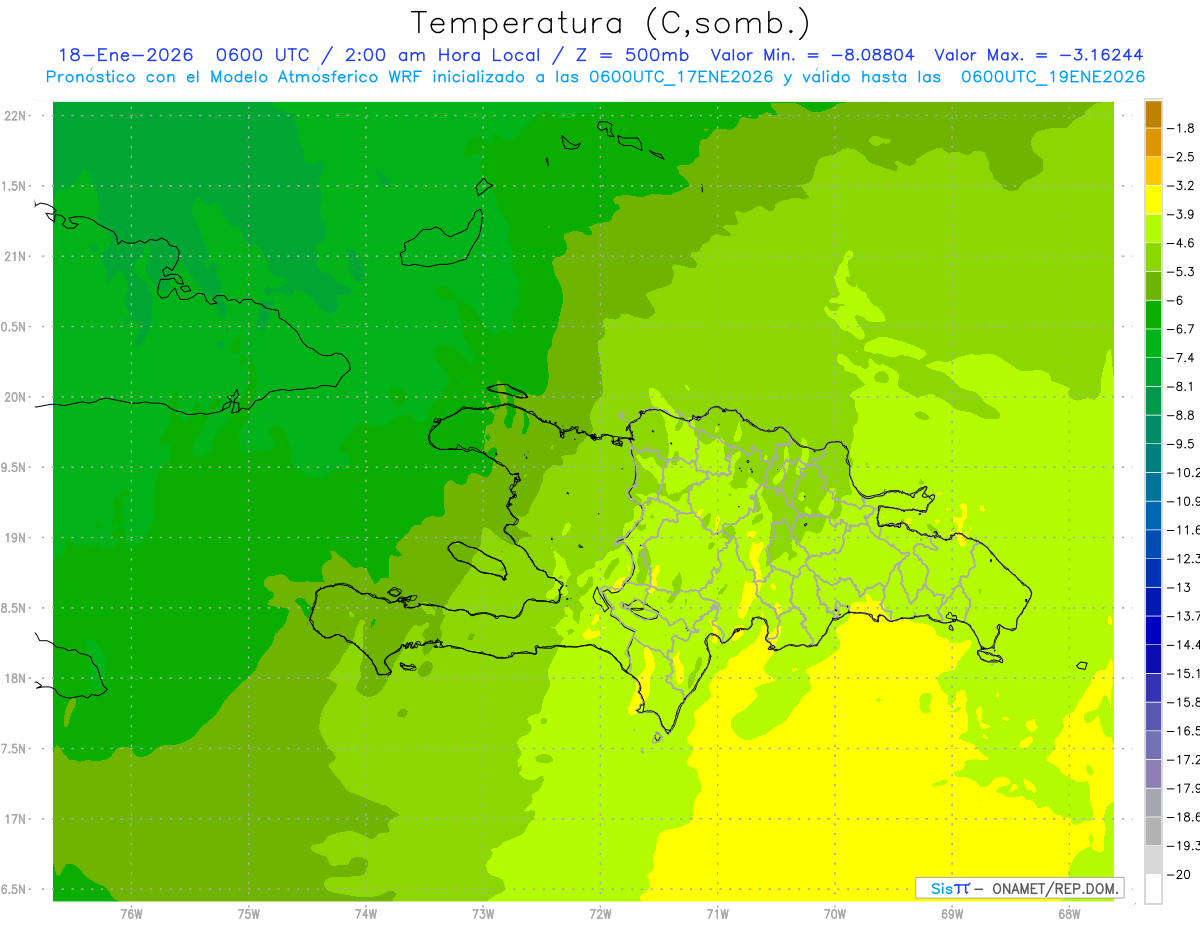Click the longitude label "70W"
The width and height of the screenshot is (1200, 927).
[x=835, y=914]
